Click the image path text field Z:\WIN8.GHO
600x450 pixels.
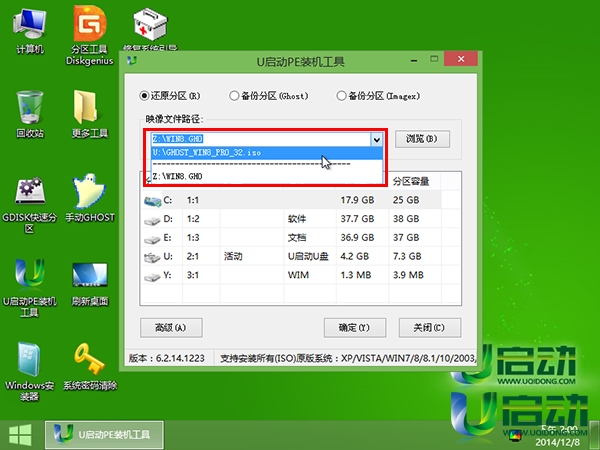(x=261, y=139)
